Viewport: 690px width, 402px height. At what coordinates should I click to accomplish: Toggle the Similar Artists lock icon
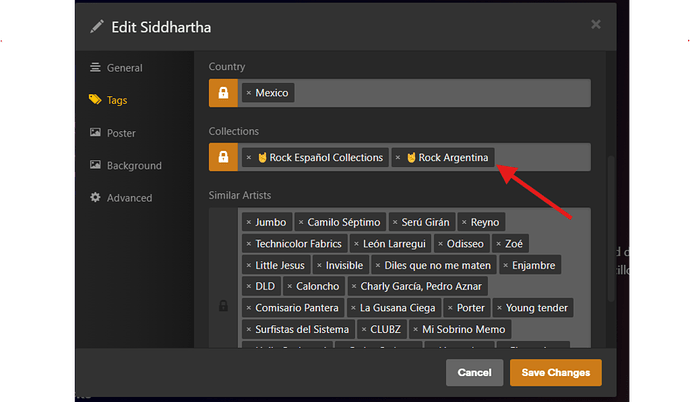(x=223, y=306)
